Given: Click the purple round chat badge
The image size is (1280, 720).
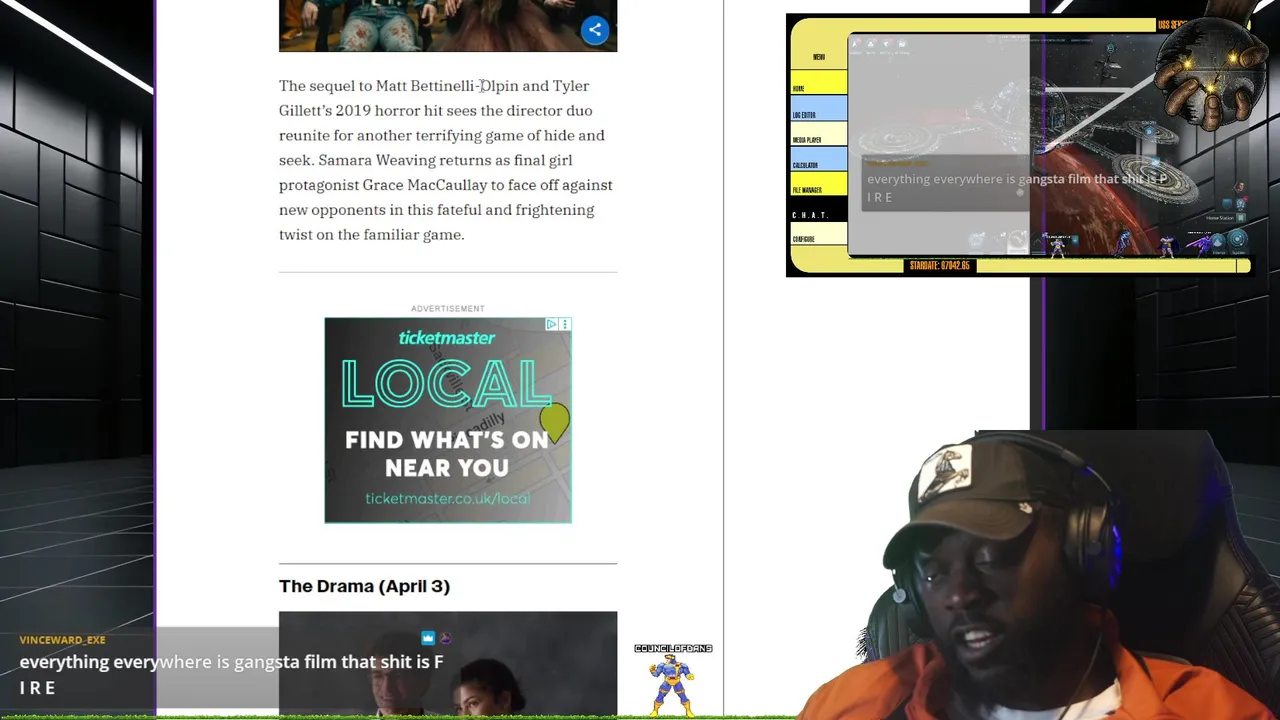Looking at the screenshot, I should (x=445, y=638).
